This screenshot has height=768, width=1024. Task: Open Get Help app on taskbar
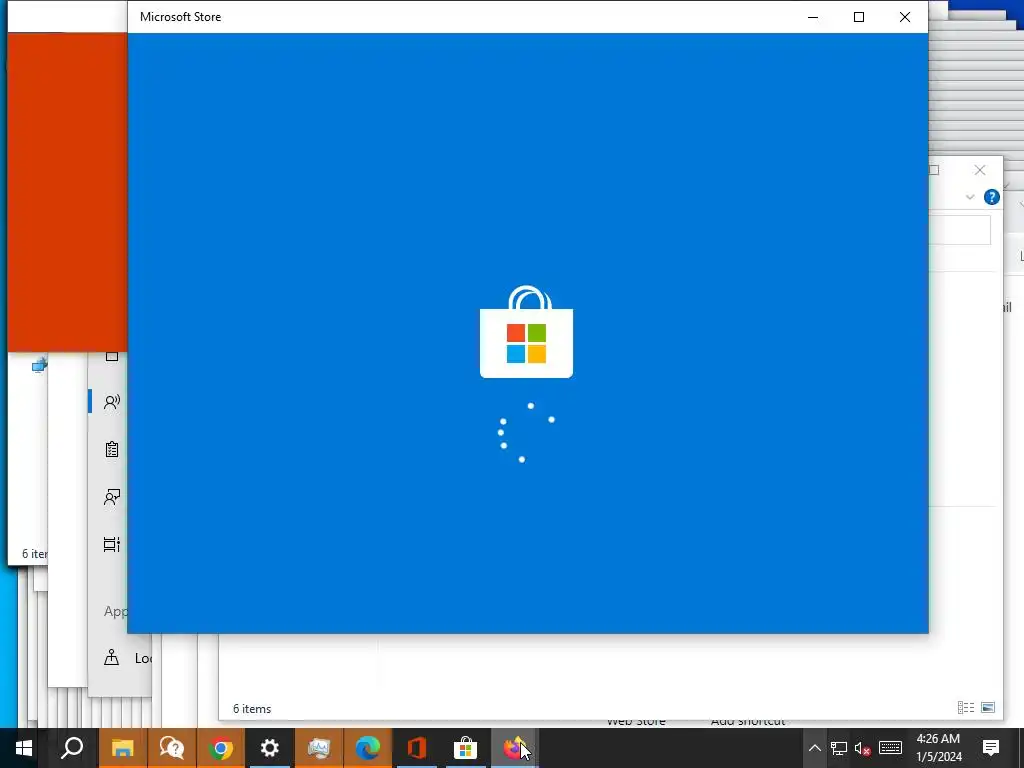coord(171,748)
